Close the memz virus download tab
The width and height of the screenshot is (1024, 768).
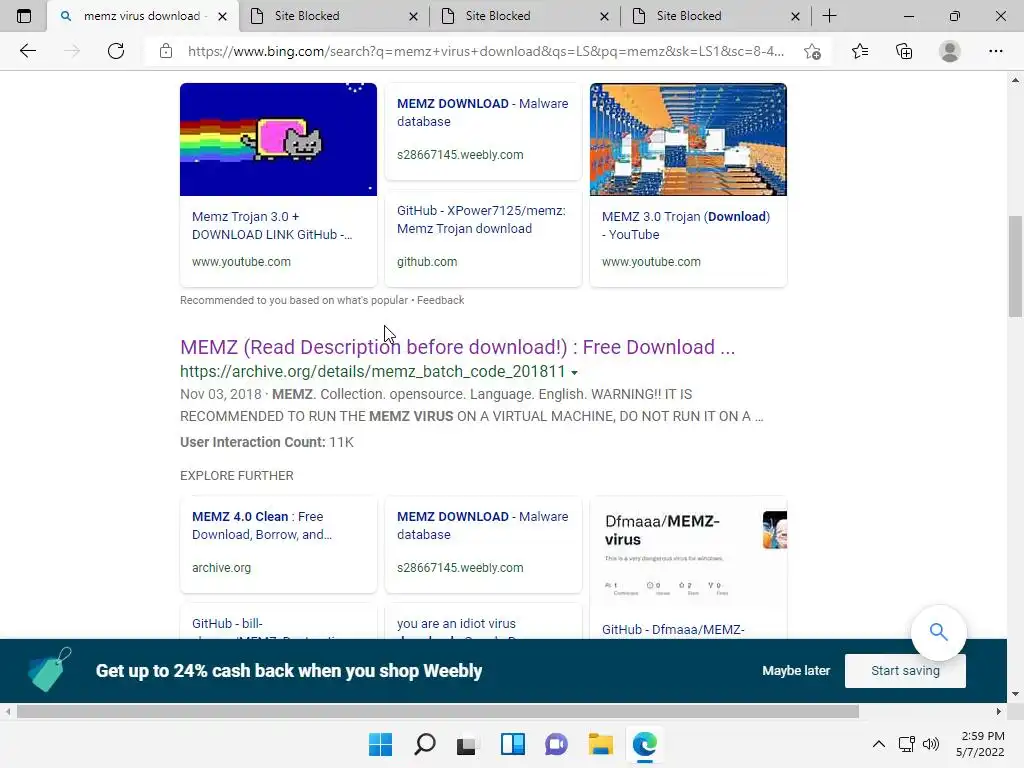coord(223,16)
